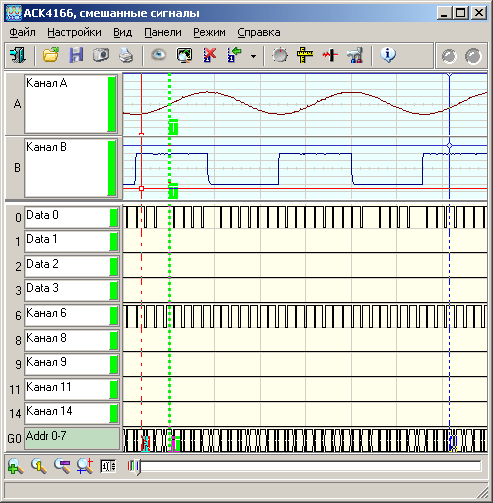Select the Канал B label box
The image size is (493, 503).
(x=66, y=168)
